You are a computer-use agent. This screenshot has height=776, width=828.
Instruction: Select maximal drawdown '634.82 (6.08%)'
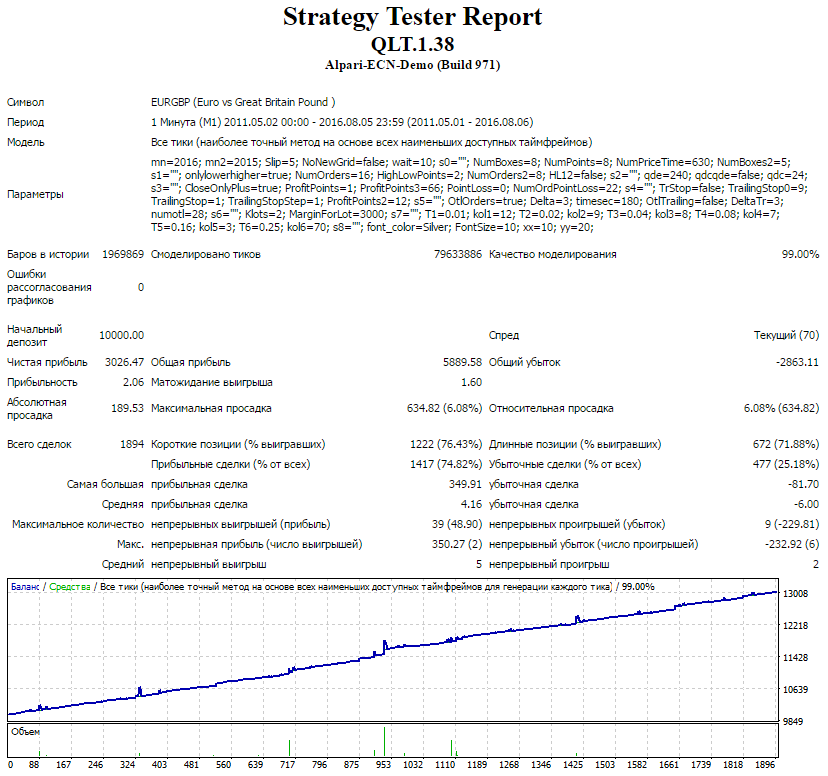(444, 409)
